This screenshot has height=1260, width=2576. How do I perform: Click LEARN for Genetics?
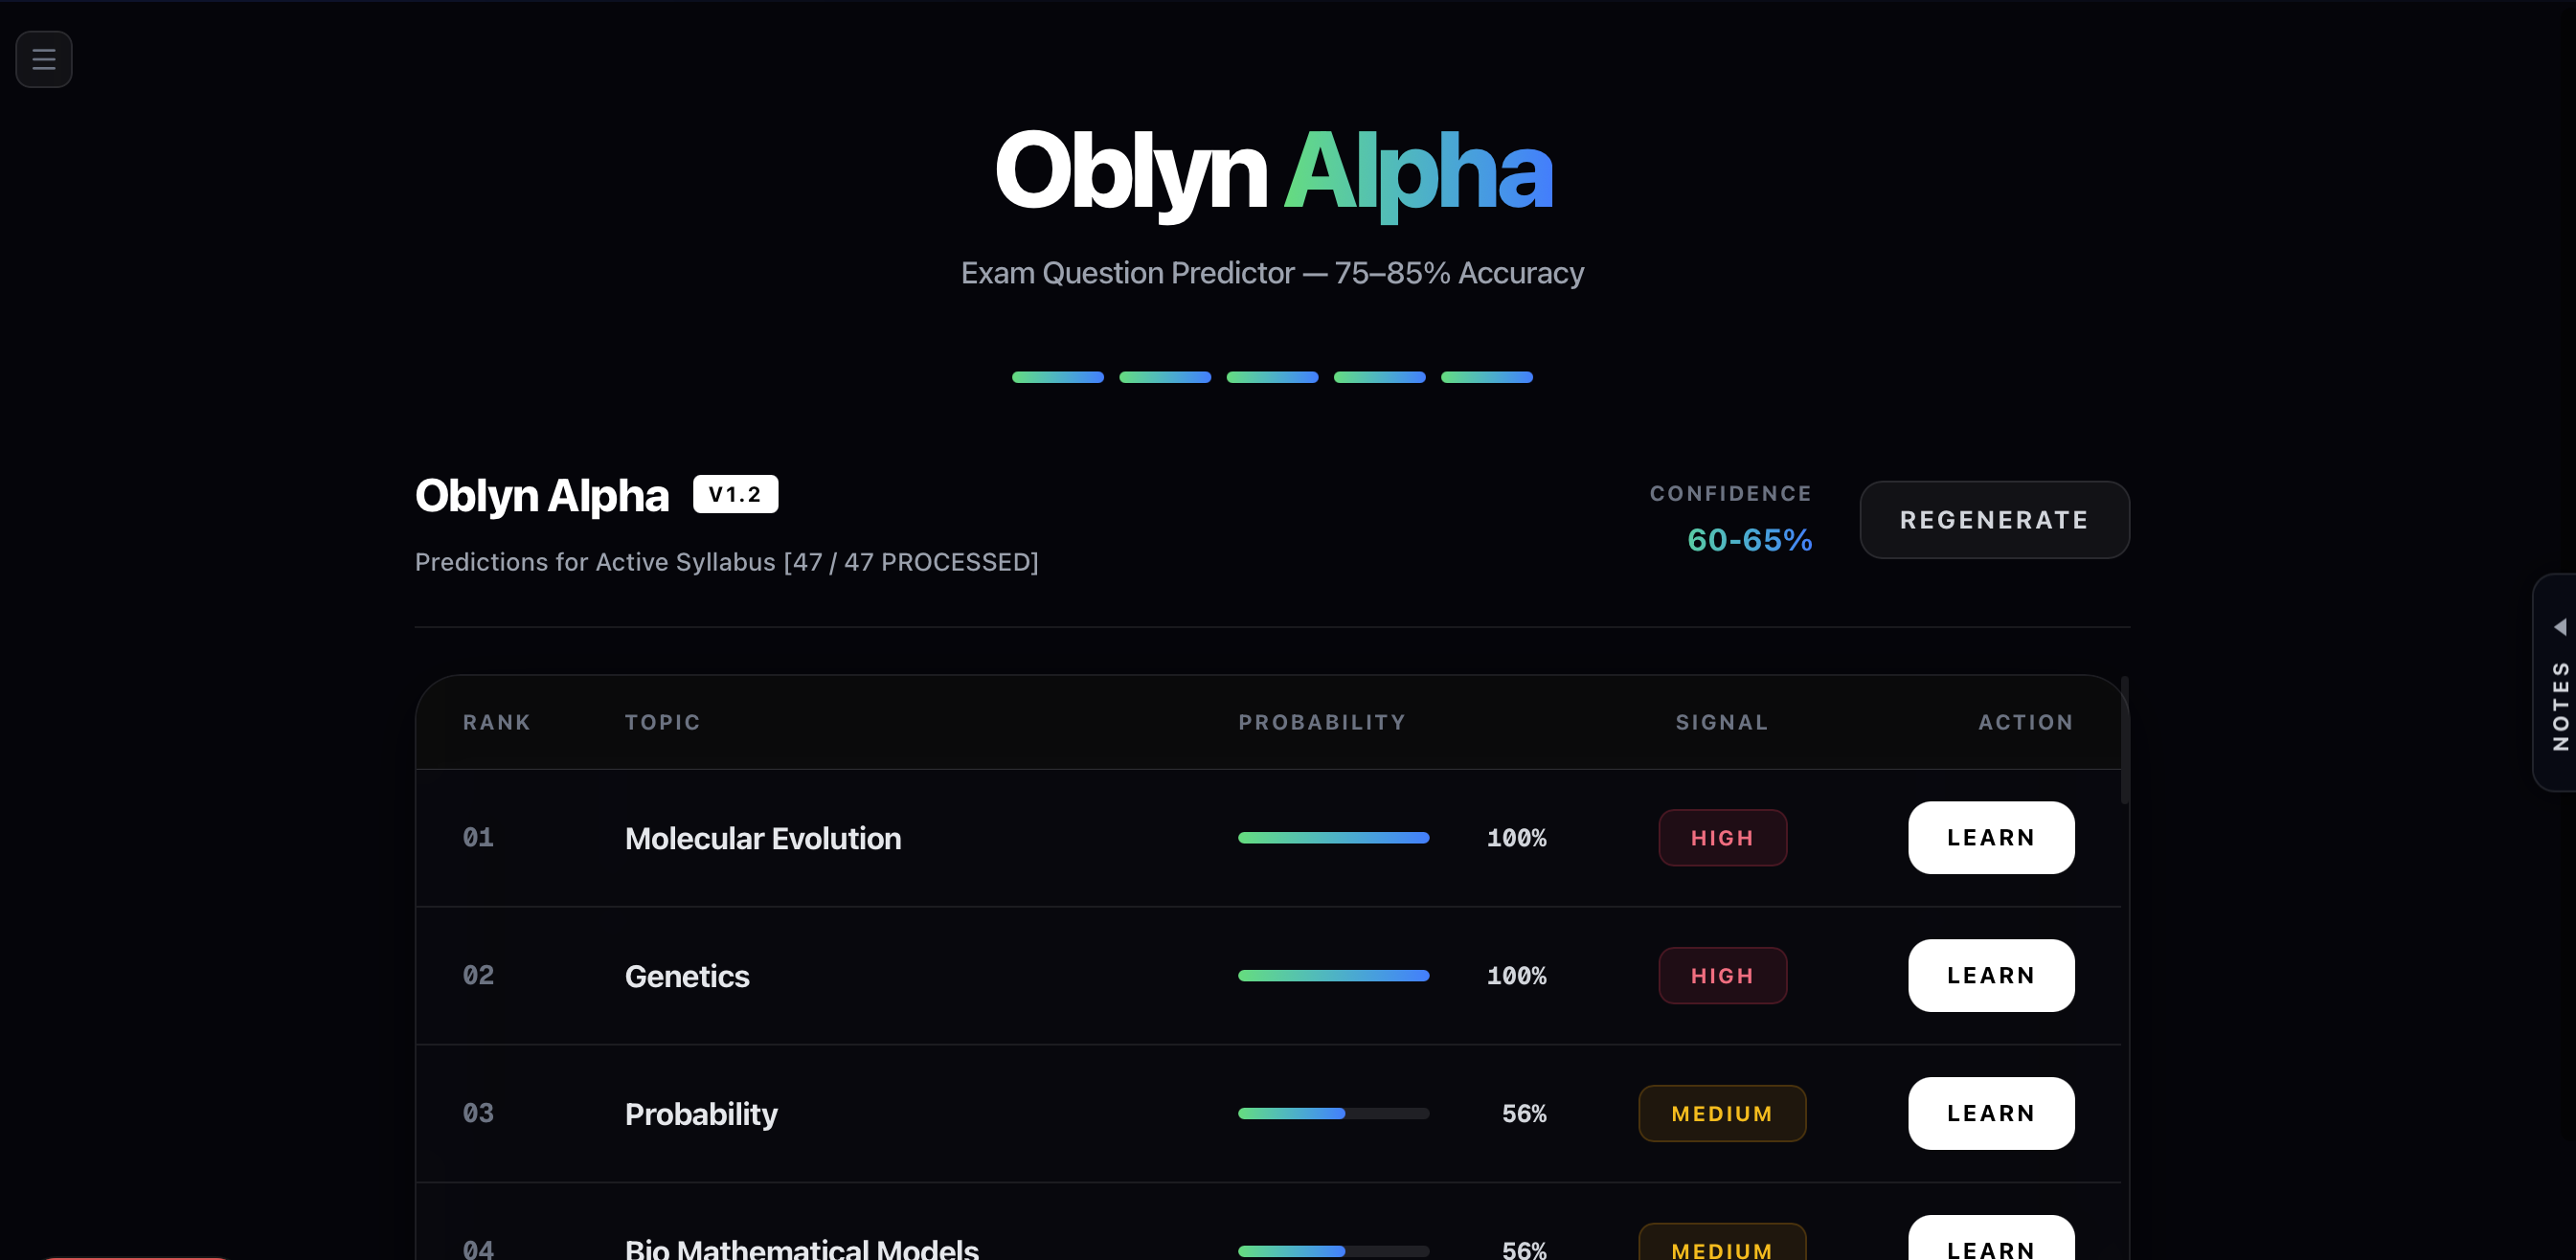[1990, 975]
